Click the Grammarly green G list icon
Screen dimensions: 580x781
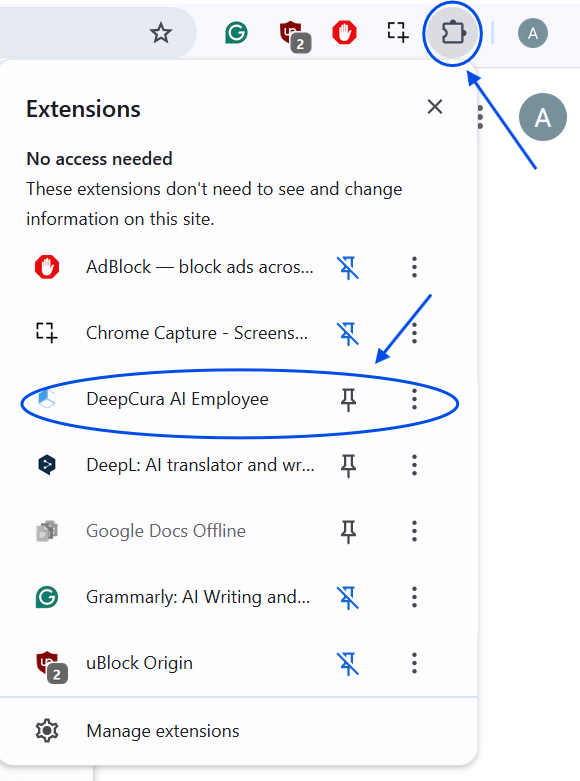tap(47, 597)
